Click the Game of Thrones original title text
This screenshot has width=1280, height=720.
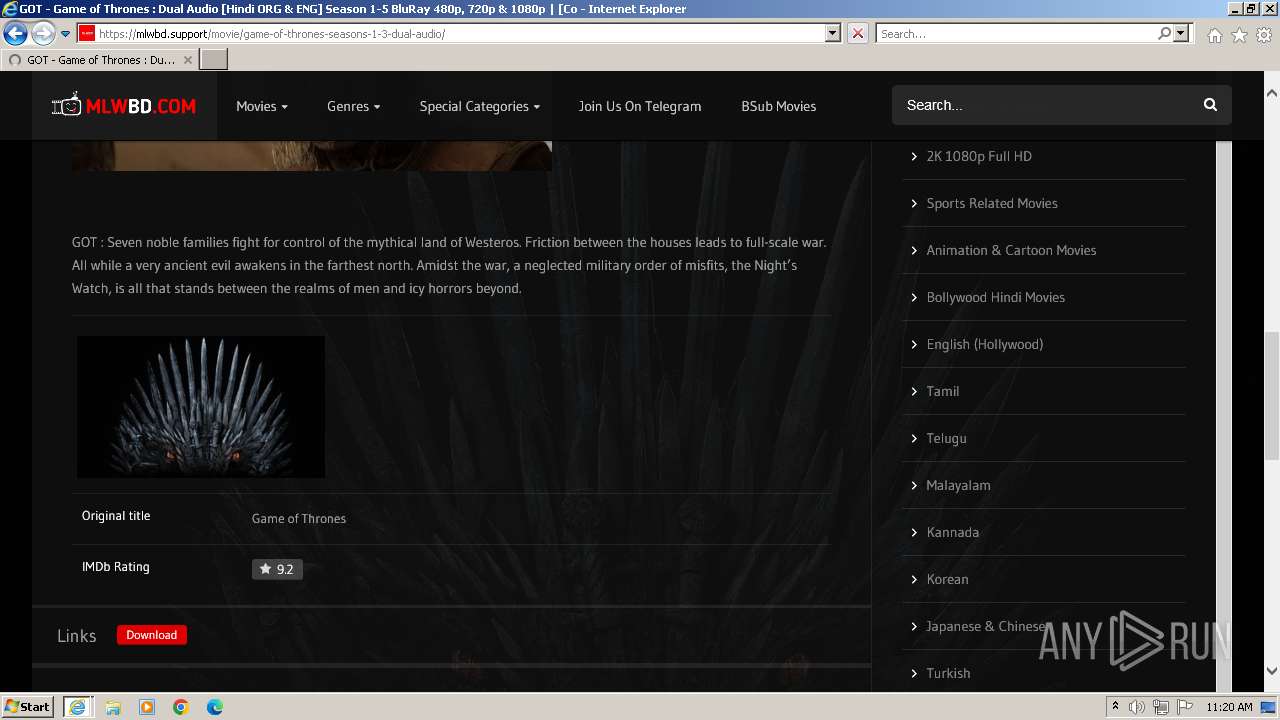click(299, 518)
